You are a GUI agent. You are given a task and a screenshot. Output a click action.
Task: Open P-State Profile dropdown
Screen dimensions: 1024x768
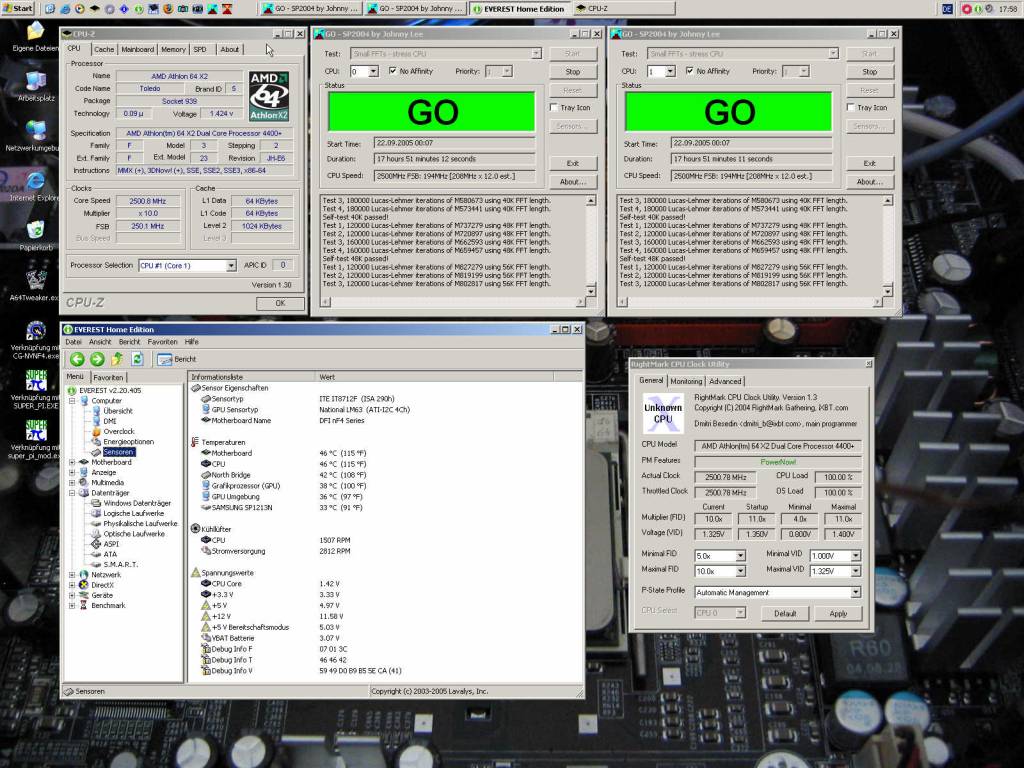tap(856, 592)
